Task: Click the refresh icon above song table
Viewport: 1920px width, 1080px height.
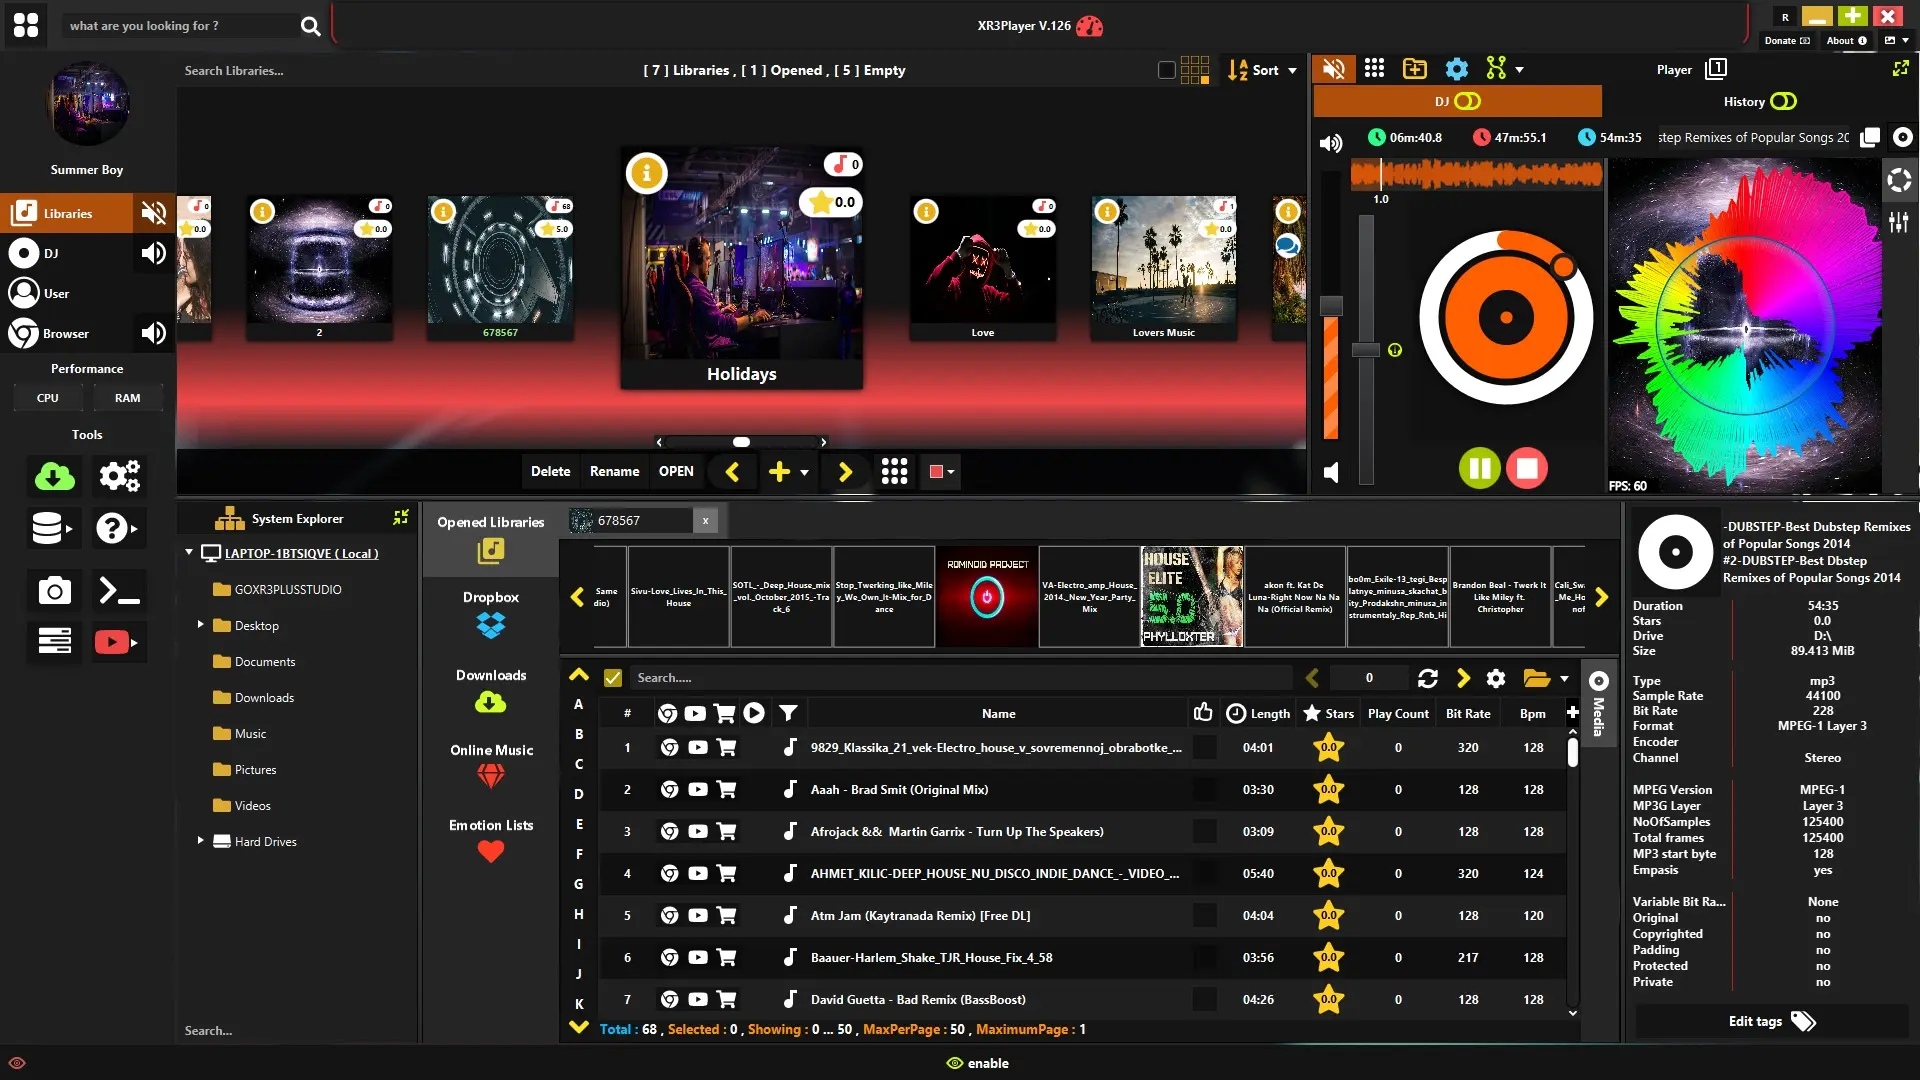Action: [1427, 678]
